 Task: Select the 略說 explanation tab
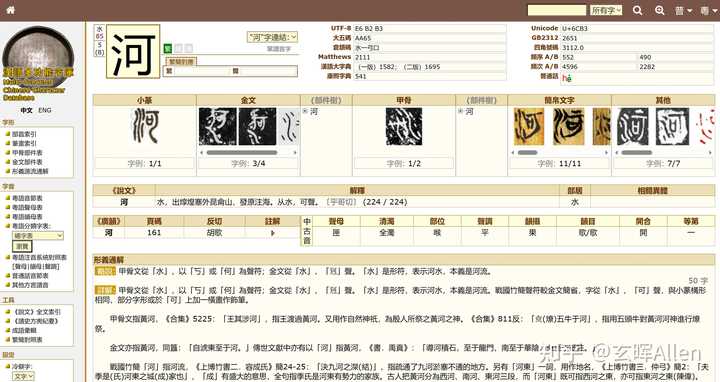coord(105,271)
